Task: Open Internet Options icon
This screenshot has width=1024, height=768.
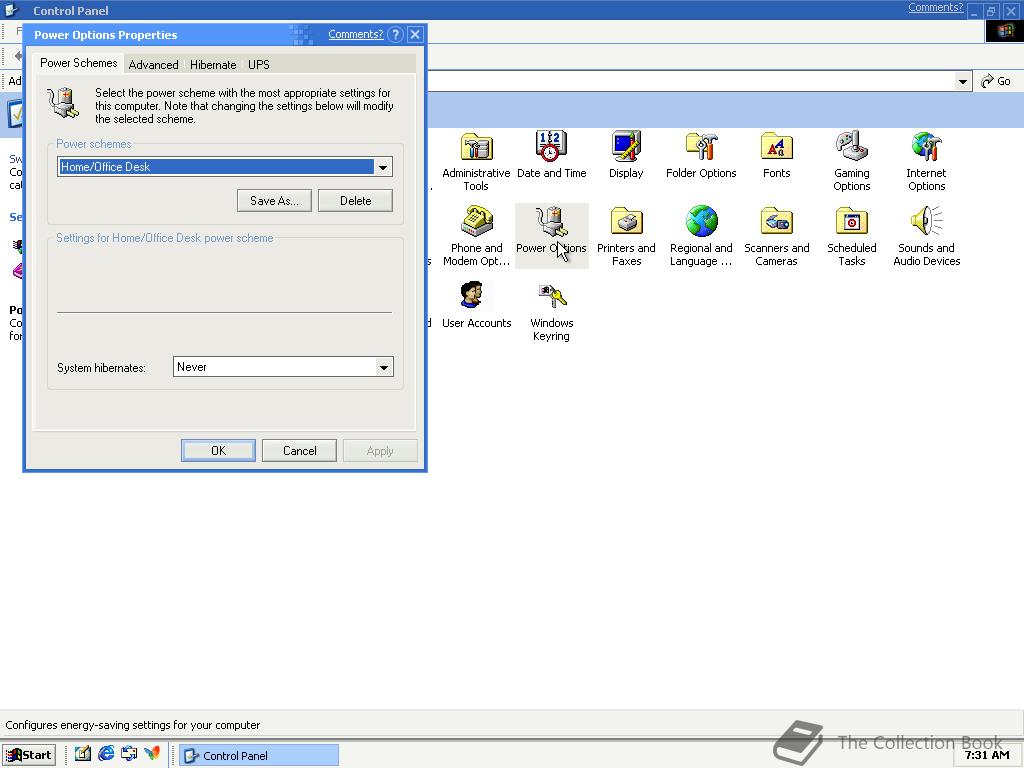Action: coord(926,161)
